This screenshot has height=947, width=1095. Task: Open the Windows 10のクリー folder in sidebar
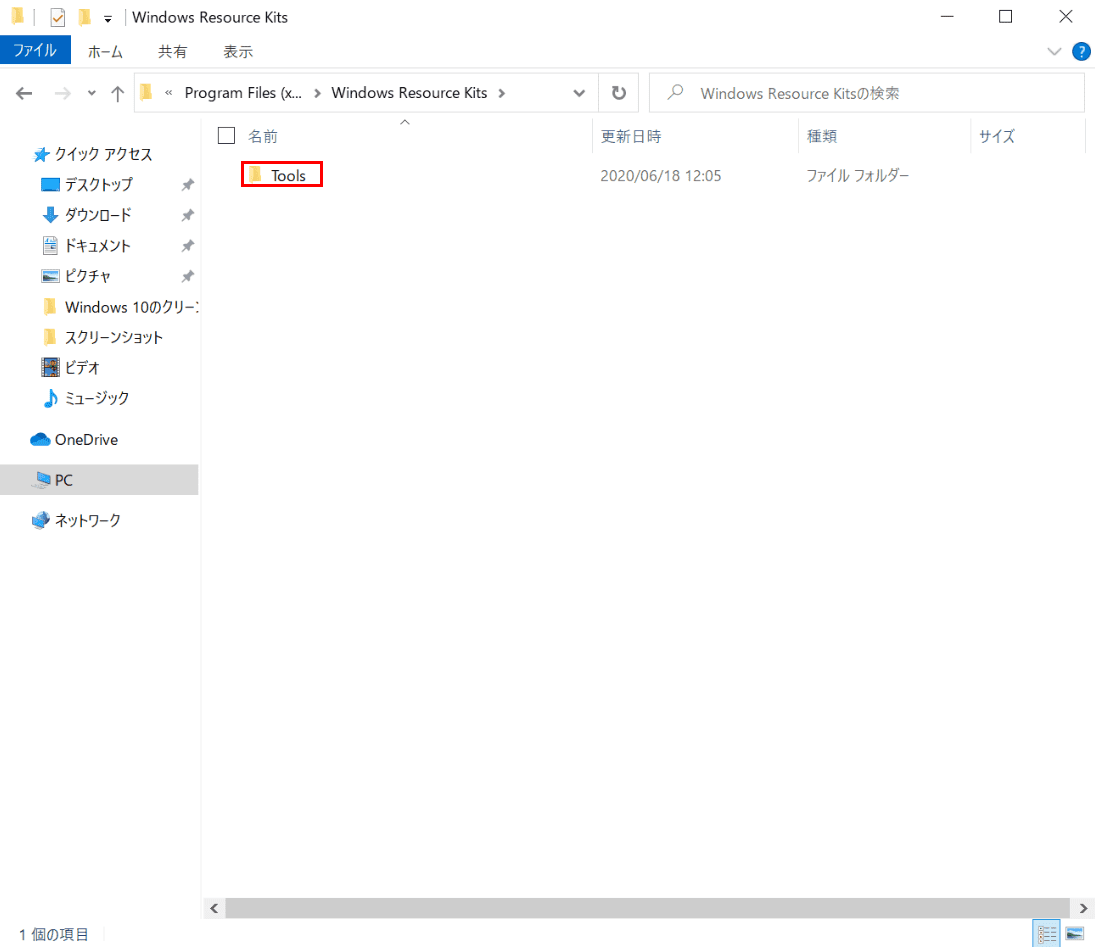[x=131, y=307]
